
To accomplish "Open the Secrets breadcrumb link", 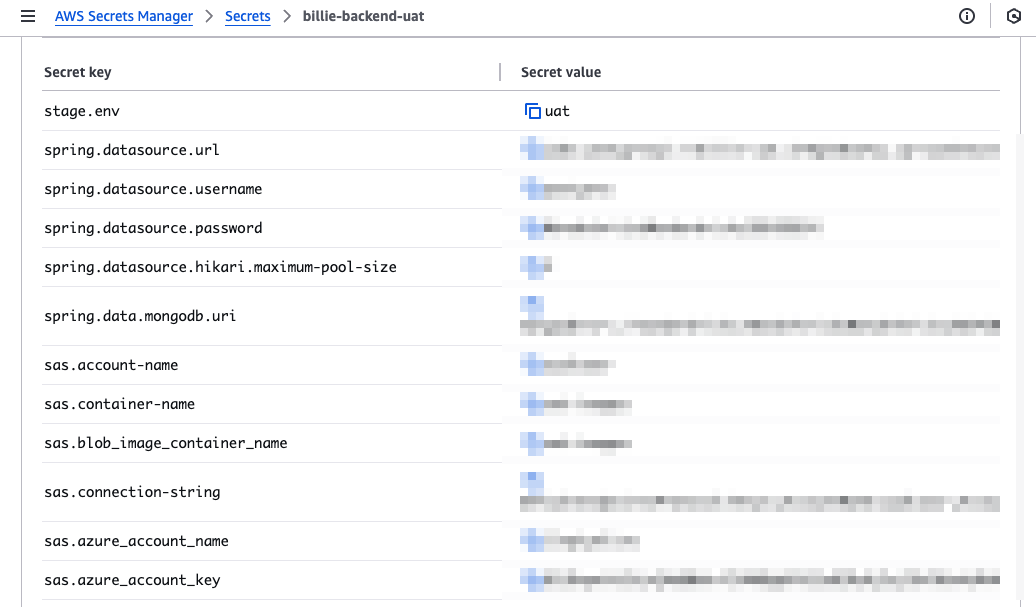I will pos(248,16).
